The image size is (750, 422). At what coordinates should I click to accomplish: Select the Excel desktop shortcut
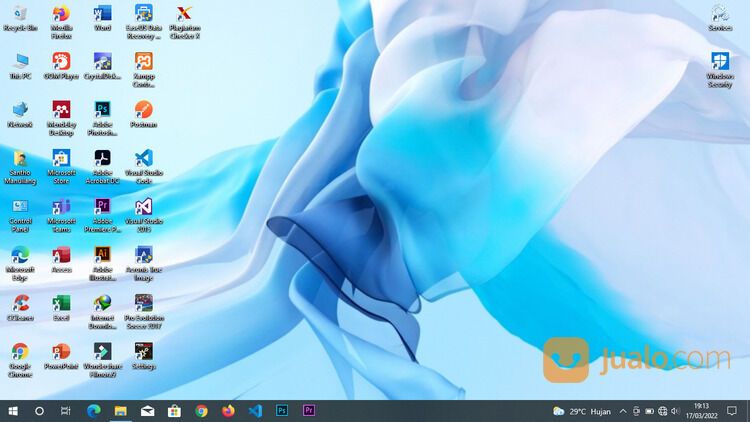61,308
